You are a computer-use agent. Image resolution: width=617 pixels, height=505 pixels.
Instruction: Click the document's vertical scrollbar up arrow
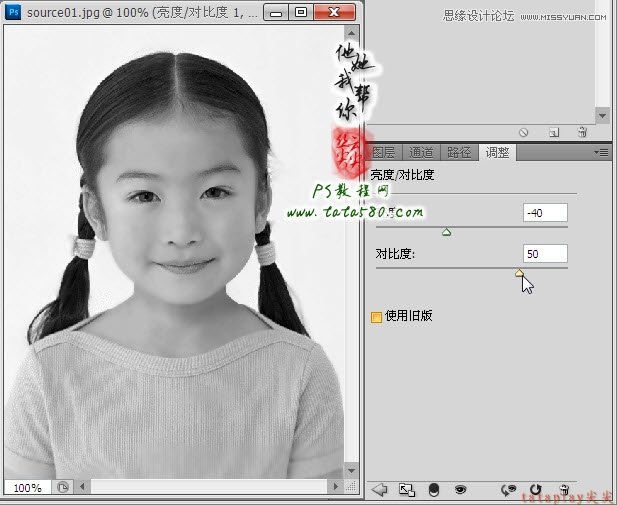click(x=351, y=33)
